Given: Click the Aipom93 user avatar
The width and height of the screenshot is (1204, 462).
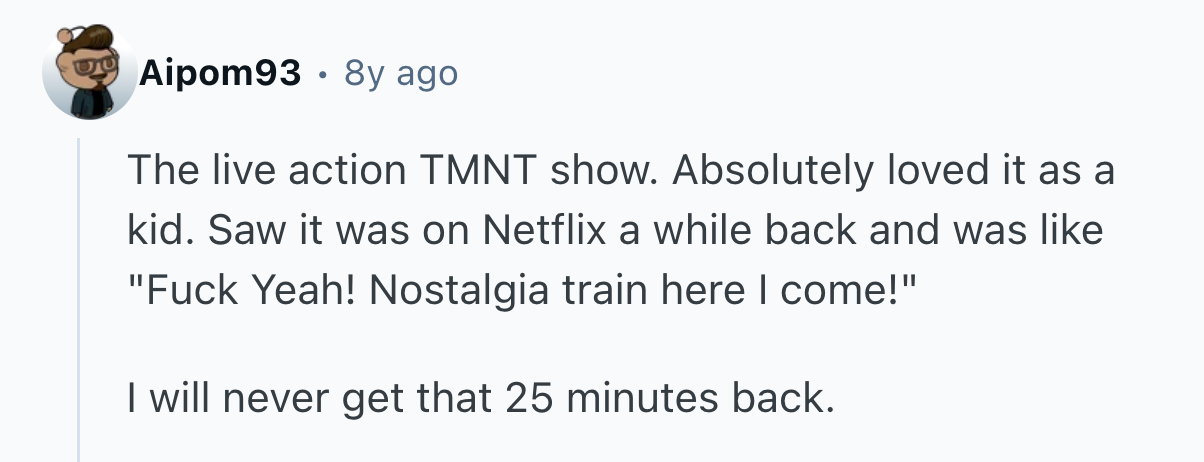Looking at the screenshot, I should (x=89, y=74).
